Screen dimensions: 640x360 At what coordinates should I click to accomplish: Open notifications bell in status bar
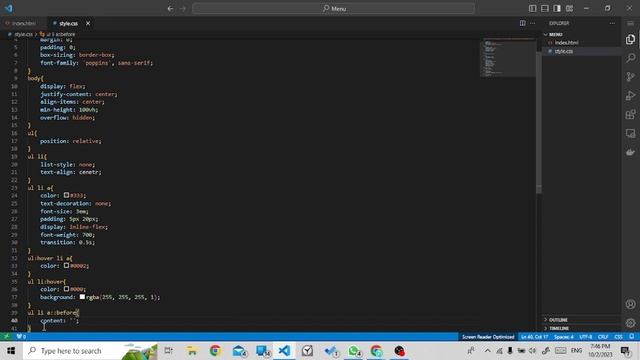(x=632, y=337)
